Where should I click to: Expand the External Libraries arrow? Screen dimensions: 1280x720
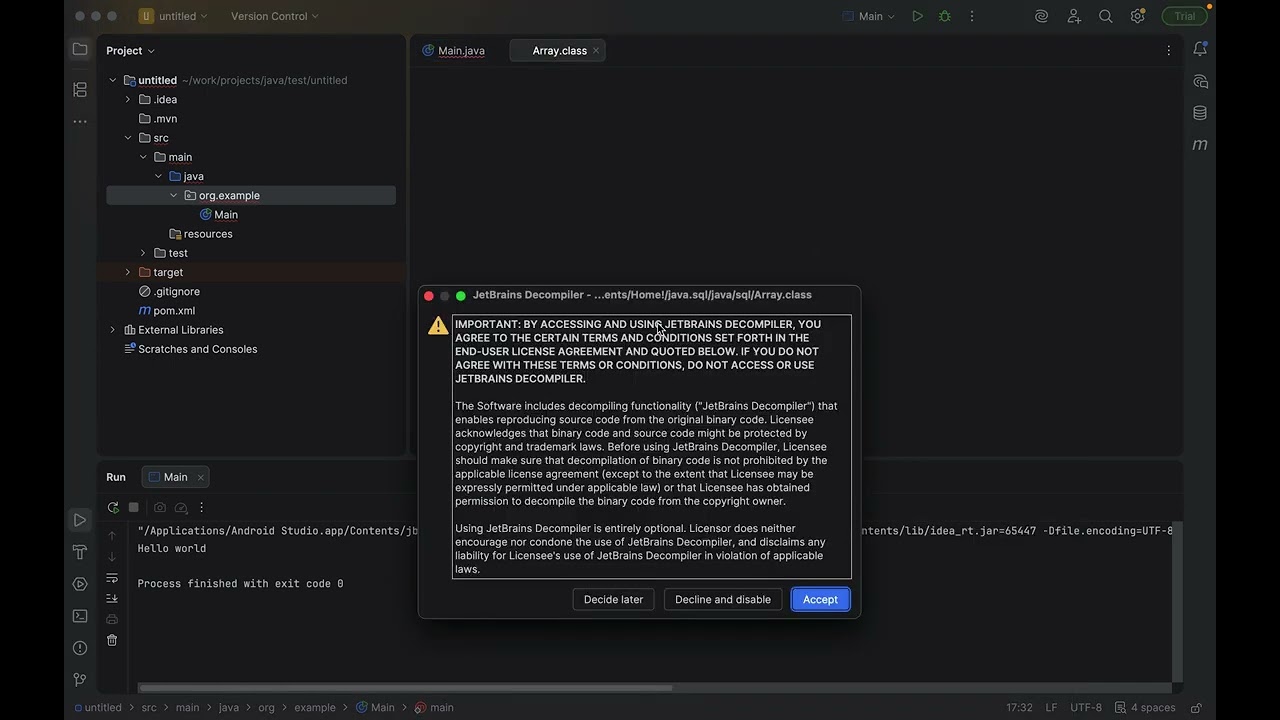pyautogui.click(x=113, y=330)
